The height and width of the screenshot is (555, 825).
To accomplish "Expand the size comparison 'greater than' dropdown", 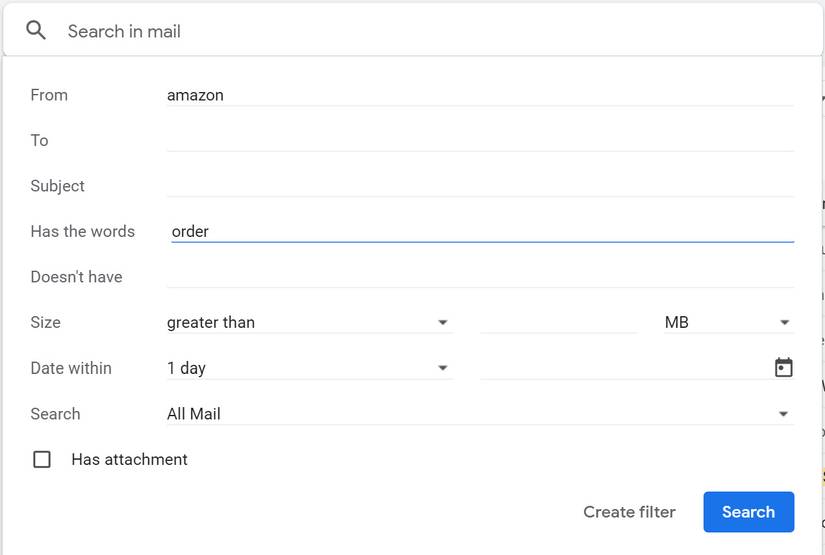I will [x=309, y=322].
